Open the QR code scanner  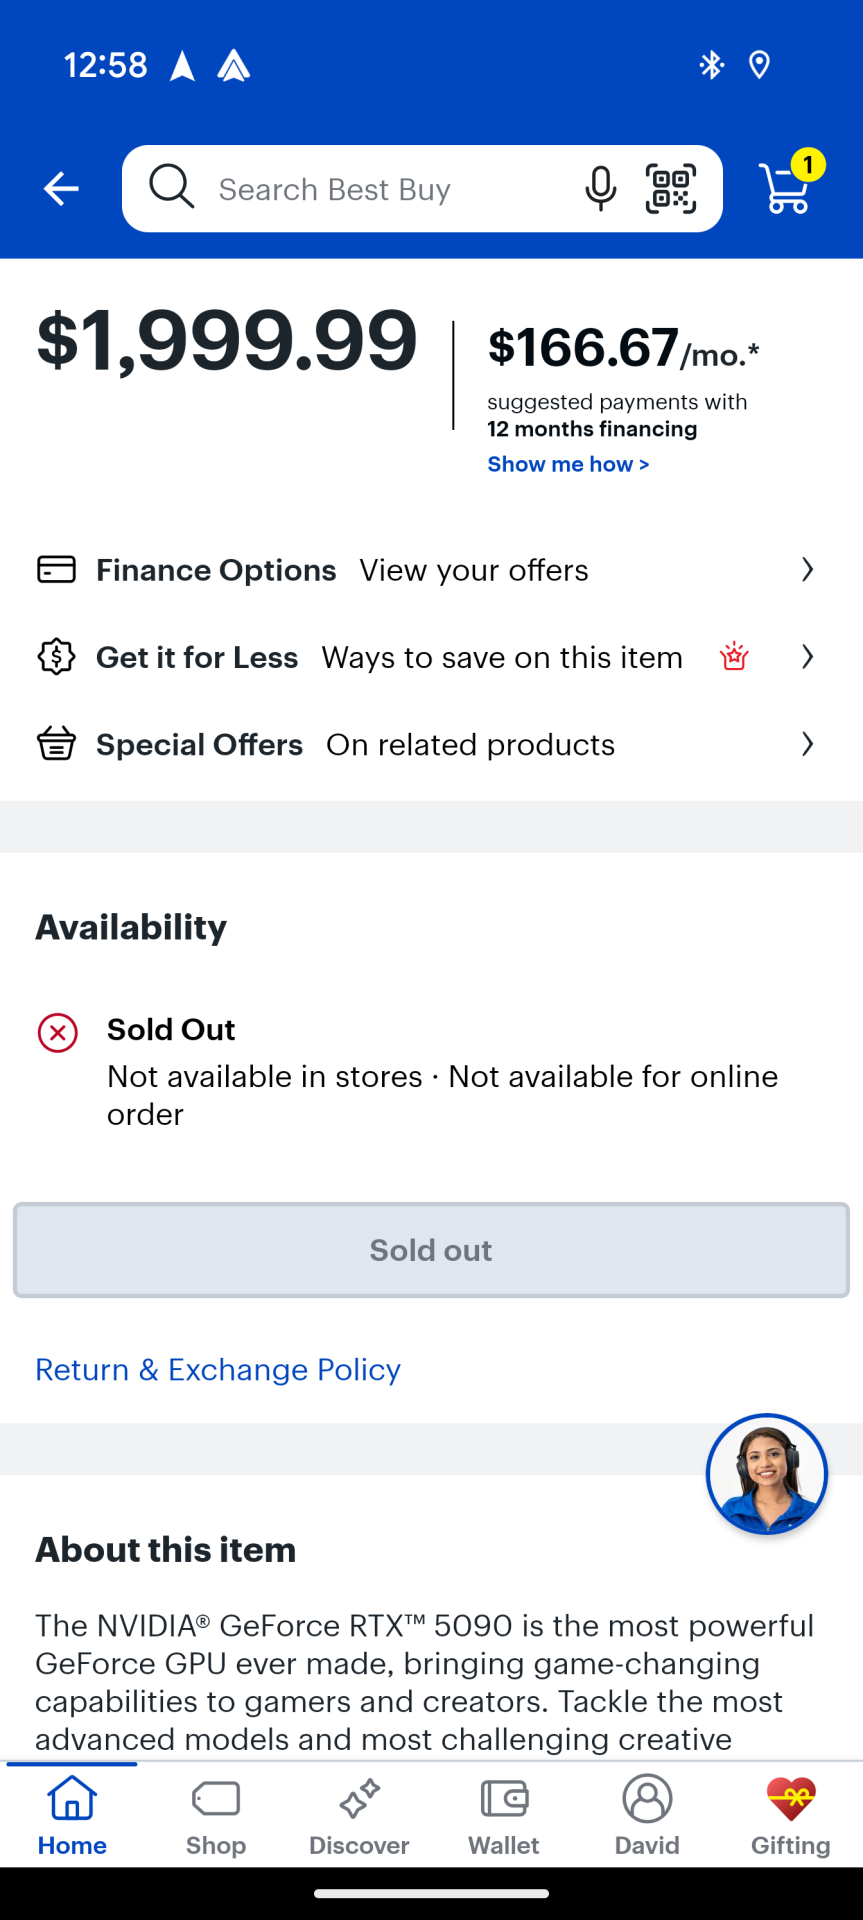[x=670, y=188]
